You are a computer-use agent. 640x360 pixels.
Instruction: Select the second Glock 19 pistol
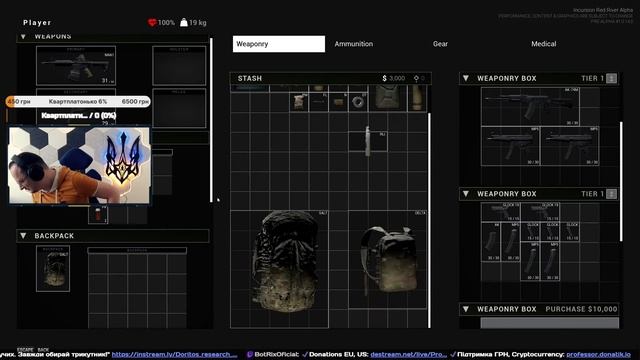540,212
